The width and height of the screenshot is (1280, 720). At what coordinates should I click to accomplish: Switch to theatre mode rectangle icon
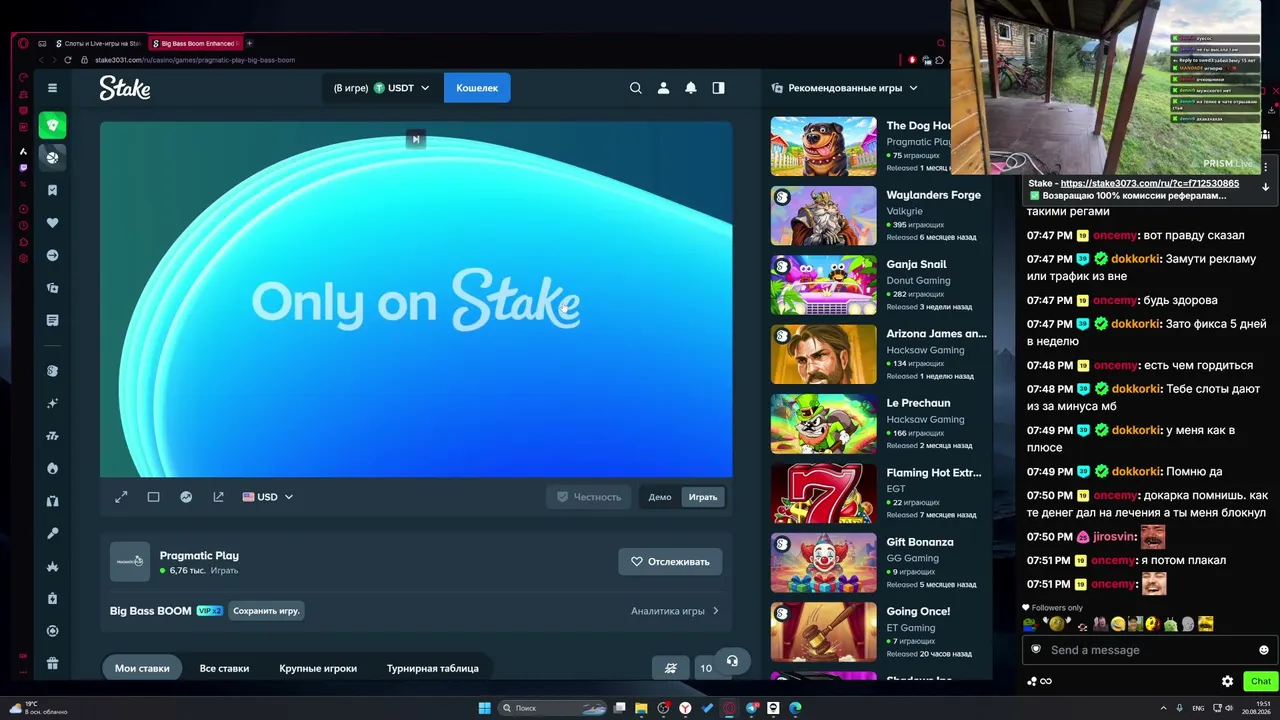pyautogui.click(x=154, y=497)
